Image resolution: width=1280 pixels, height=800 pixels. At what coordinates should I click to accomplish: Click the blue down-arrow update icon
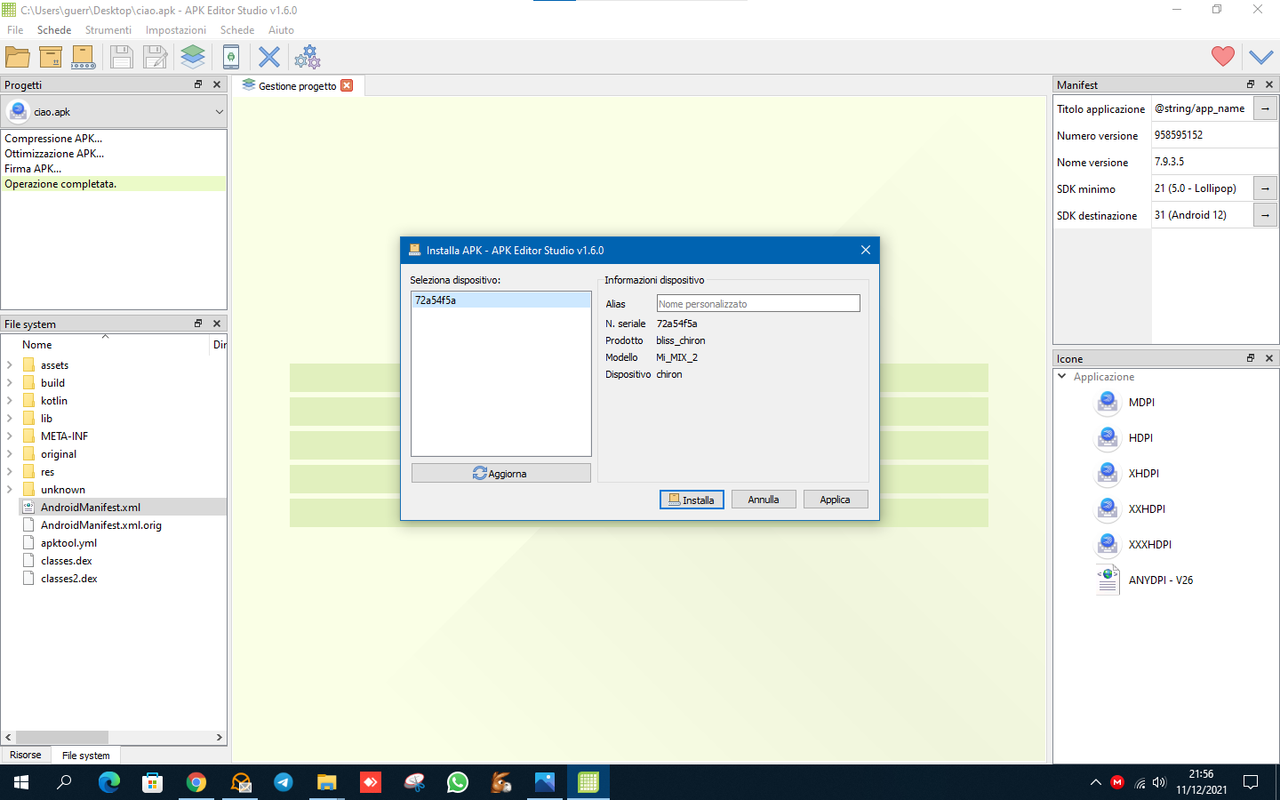(1261, 57)
